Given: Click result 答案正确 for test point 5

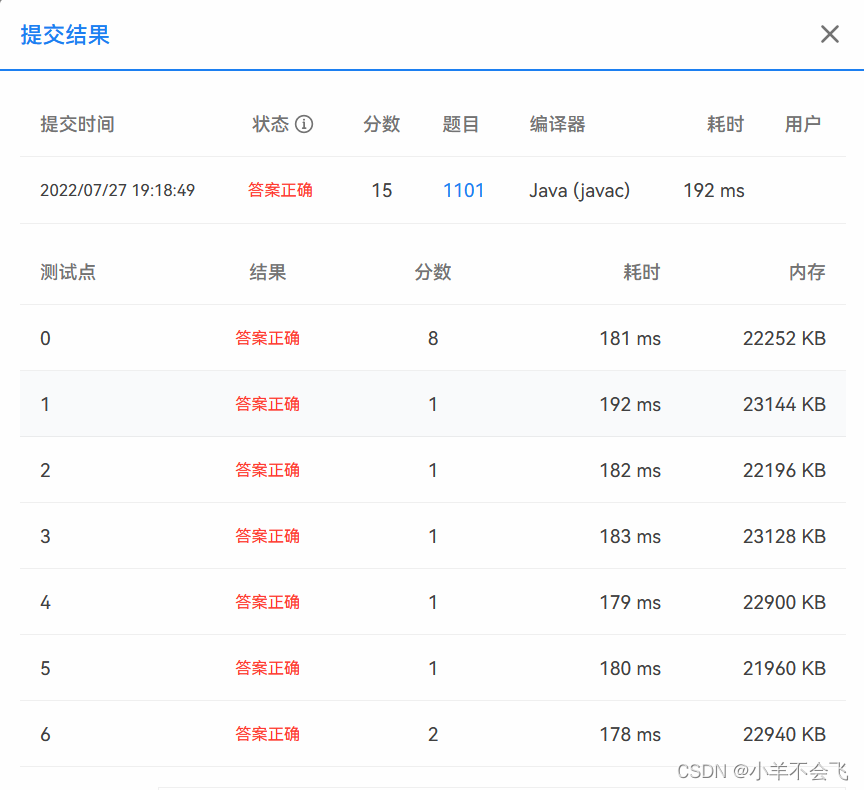Looking at the screenshot, I should click(267, 668).
